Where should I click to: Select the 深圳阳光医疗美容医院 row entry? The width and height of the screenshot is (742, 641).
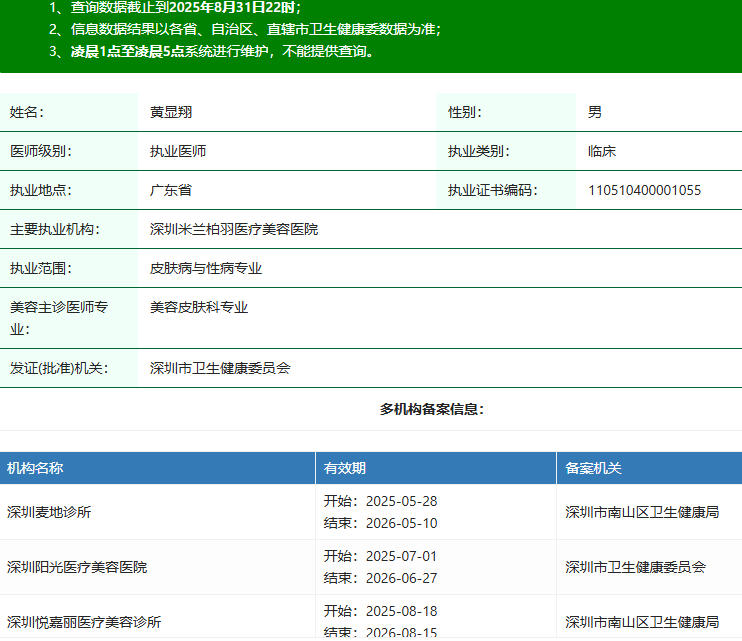click(x=77, y=567)
